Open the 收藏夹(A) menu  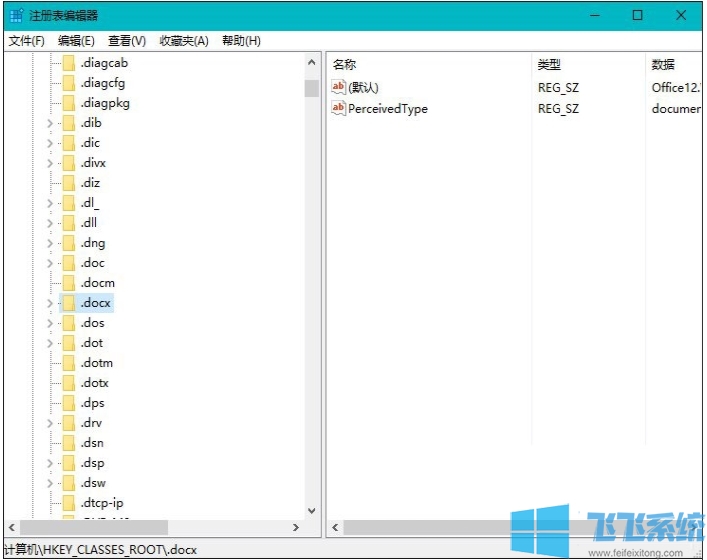(x=184, y=41)
